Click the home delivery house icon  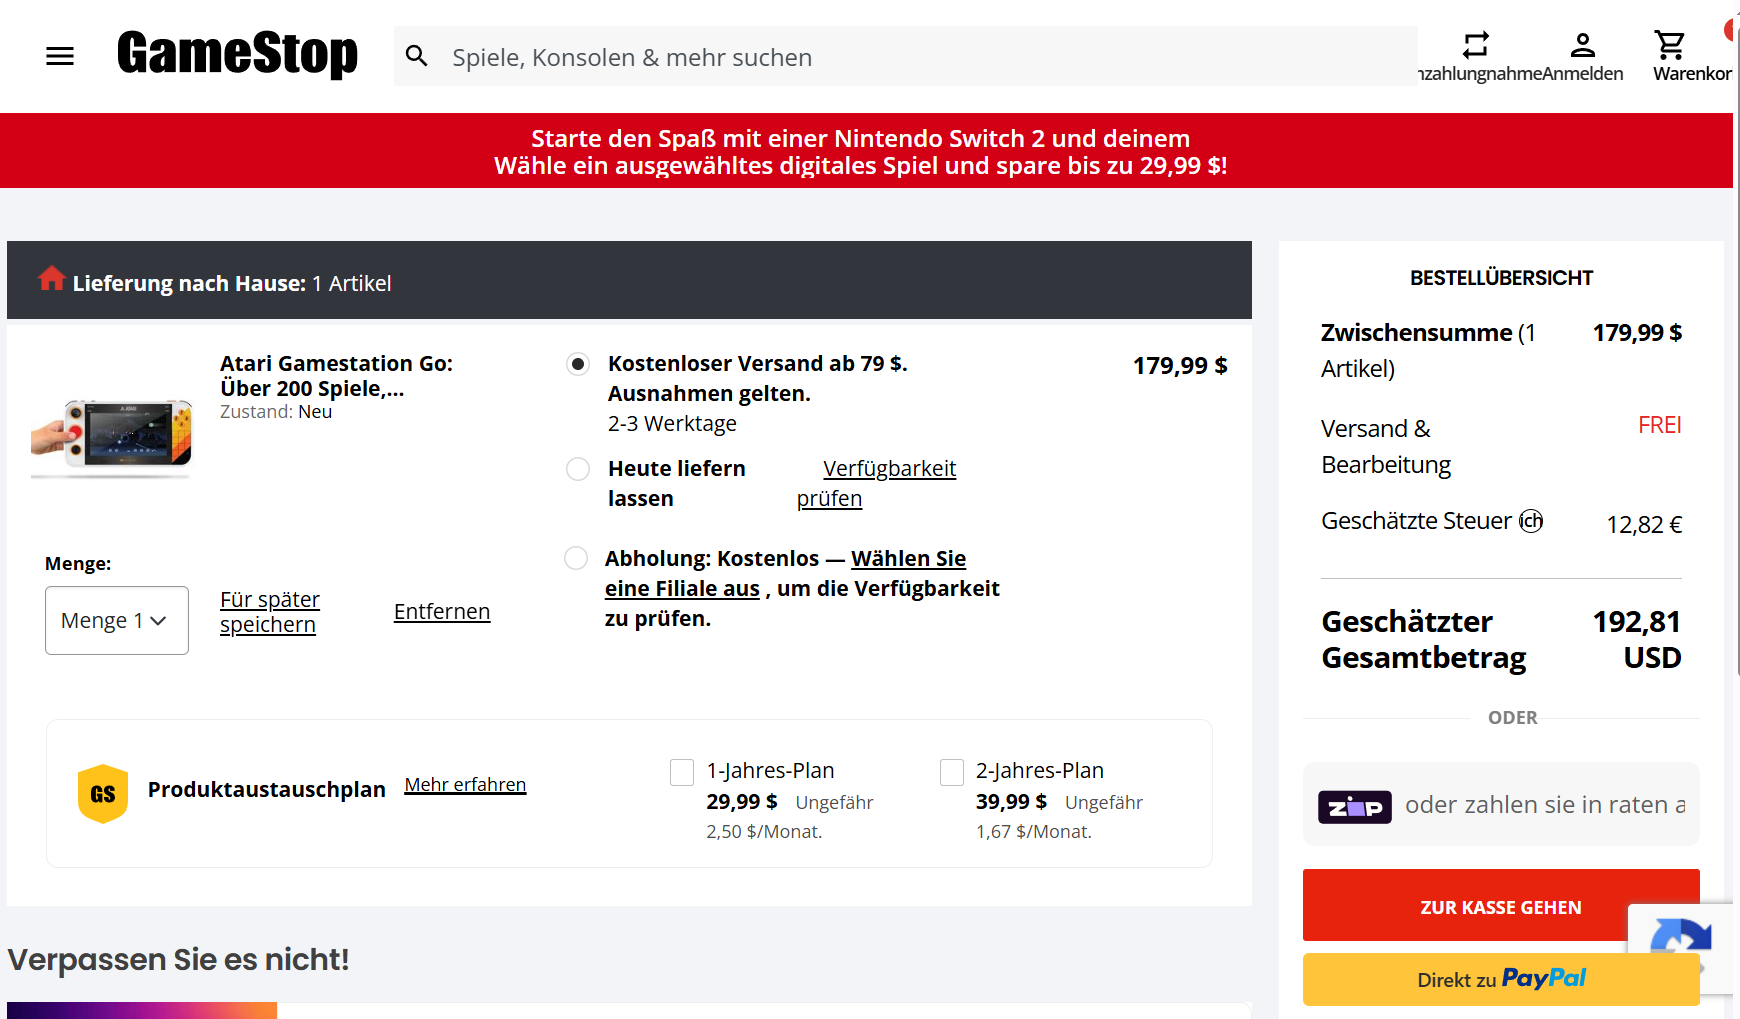[x=51, y=278]
